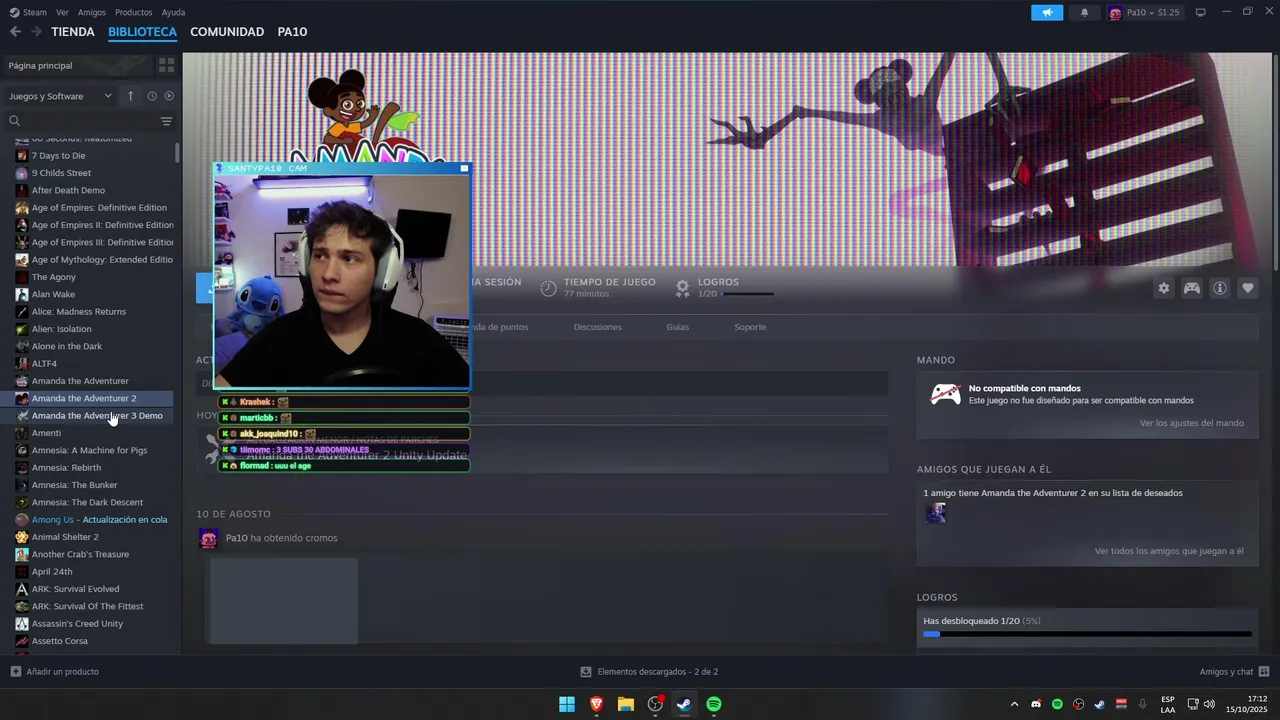1280x720 pixels.
Task: Go to TIENDA tab
Action: coord(73,32)
